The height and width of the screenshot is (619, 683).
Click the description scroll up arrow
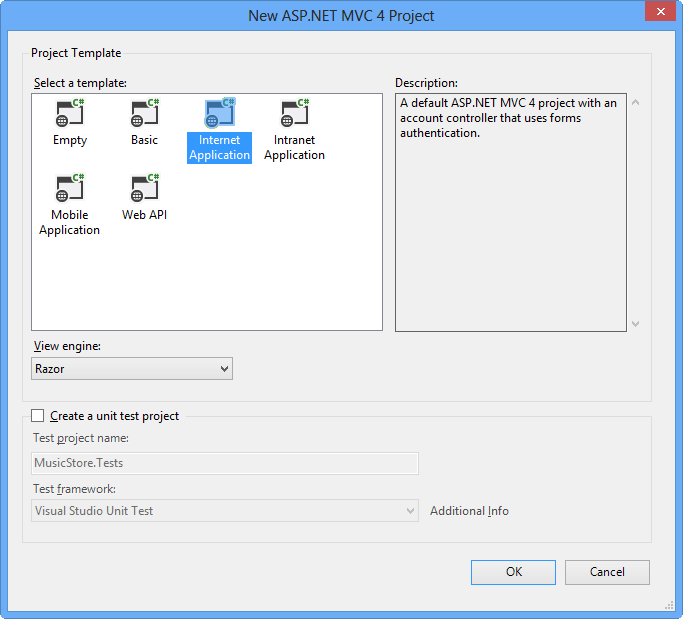(x=636, y=102)
